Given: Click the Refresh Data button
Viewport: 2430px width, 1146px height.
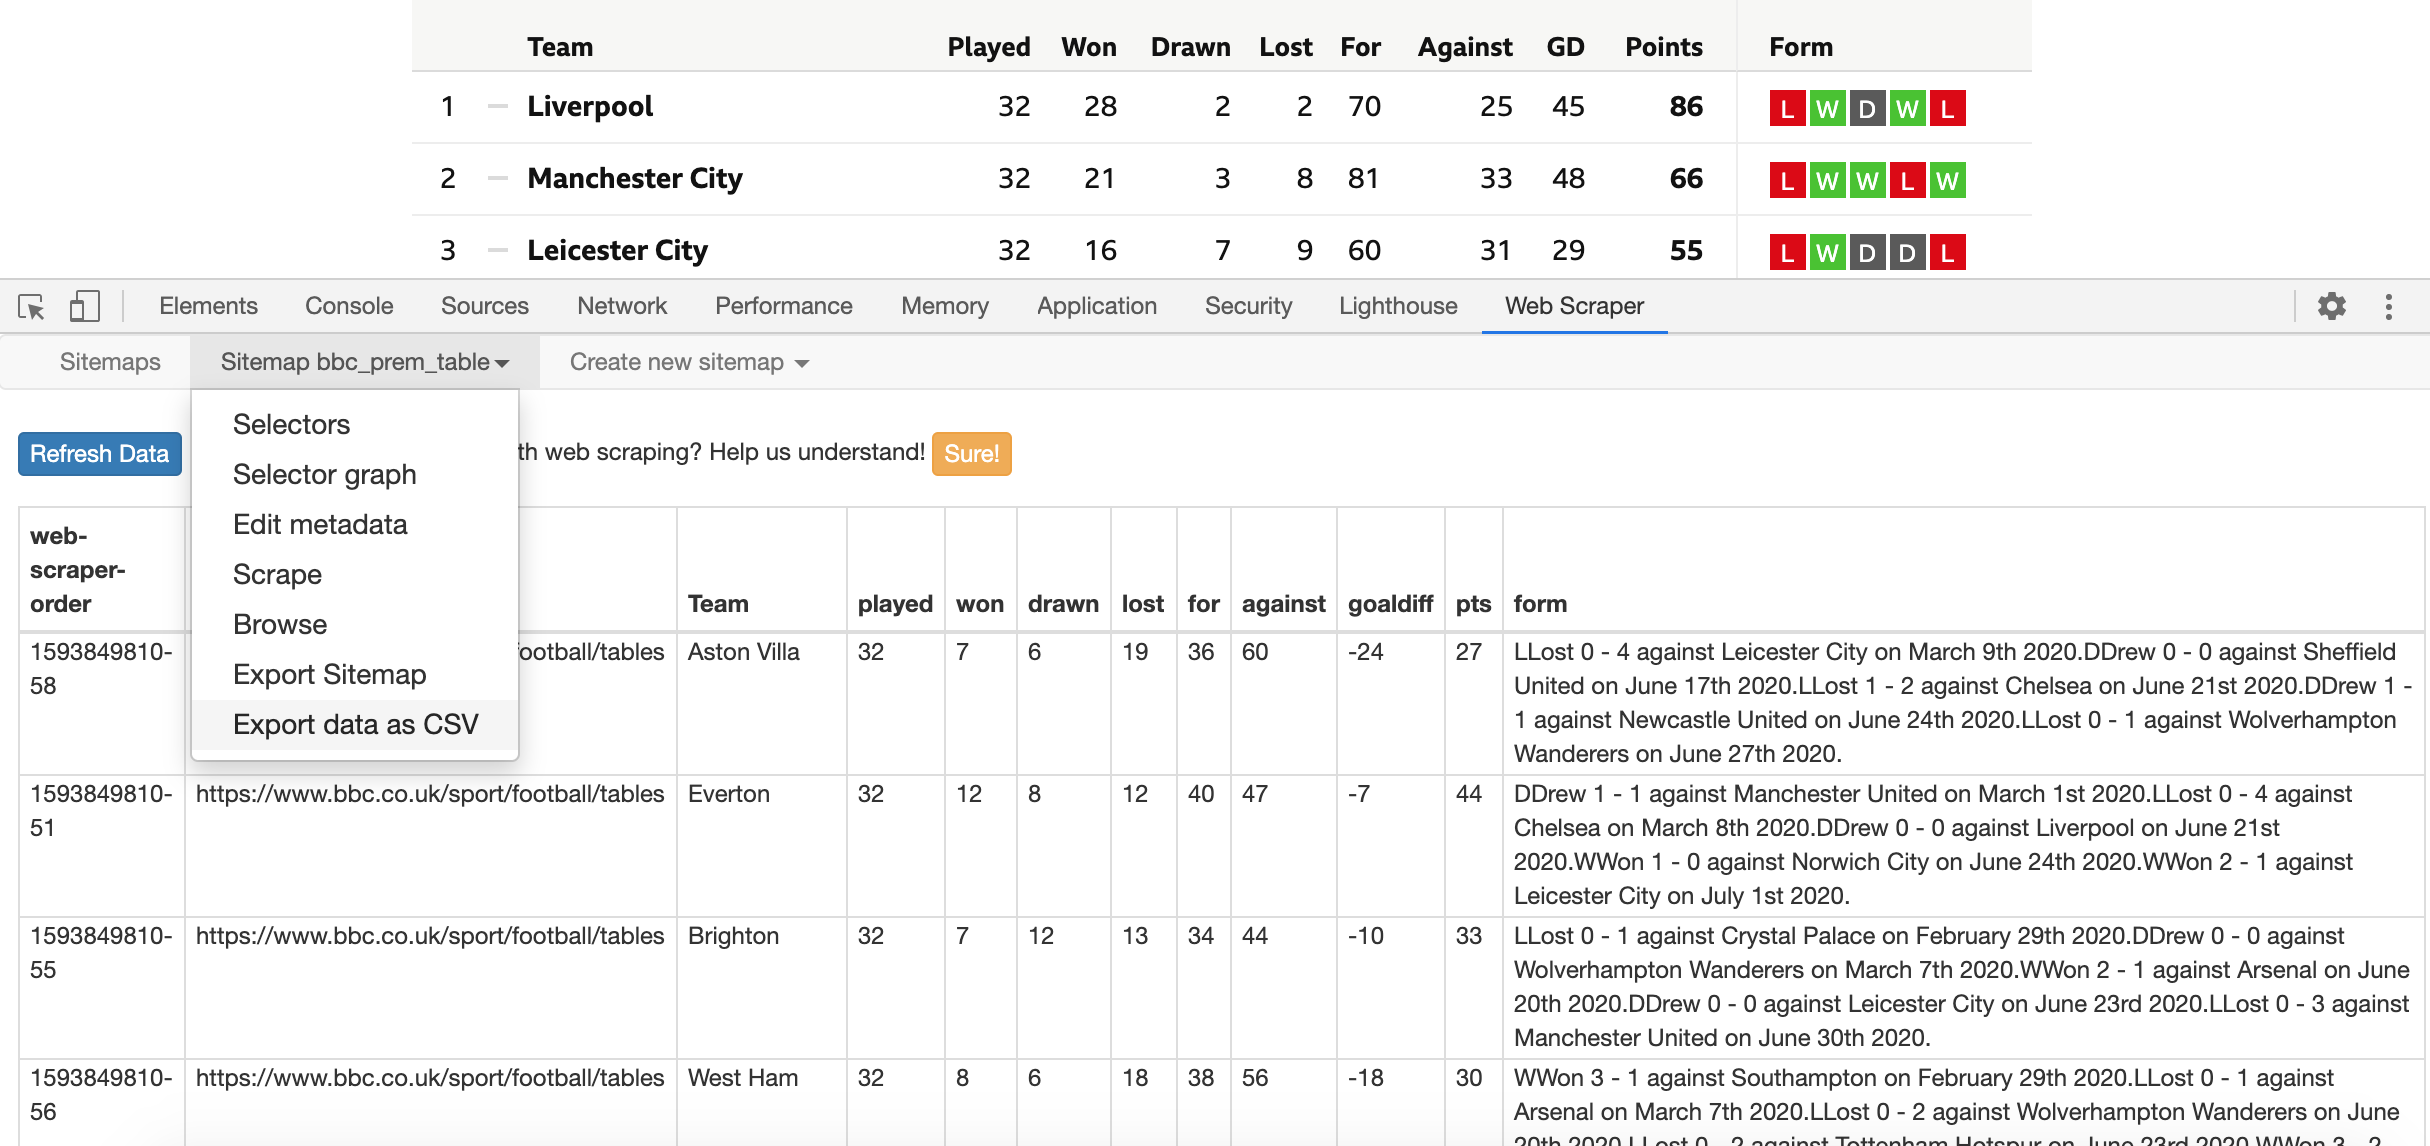Looking at the screenshot, I should click(x=99, y=454).
